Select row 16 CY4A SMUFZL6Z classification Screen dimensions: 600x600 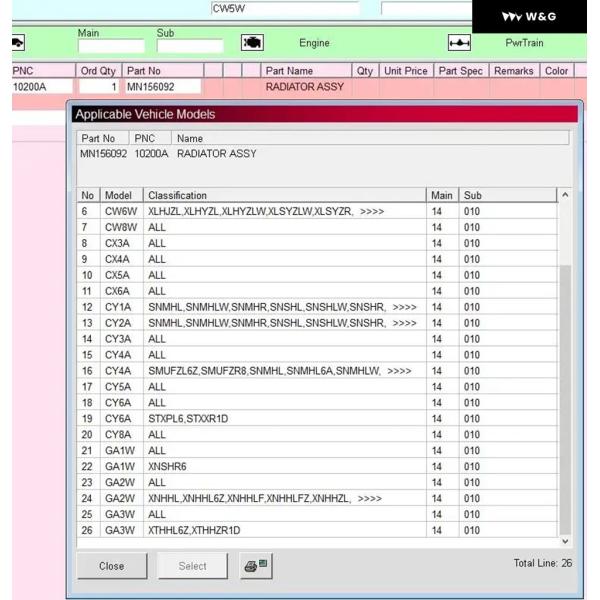click(317, 371)
